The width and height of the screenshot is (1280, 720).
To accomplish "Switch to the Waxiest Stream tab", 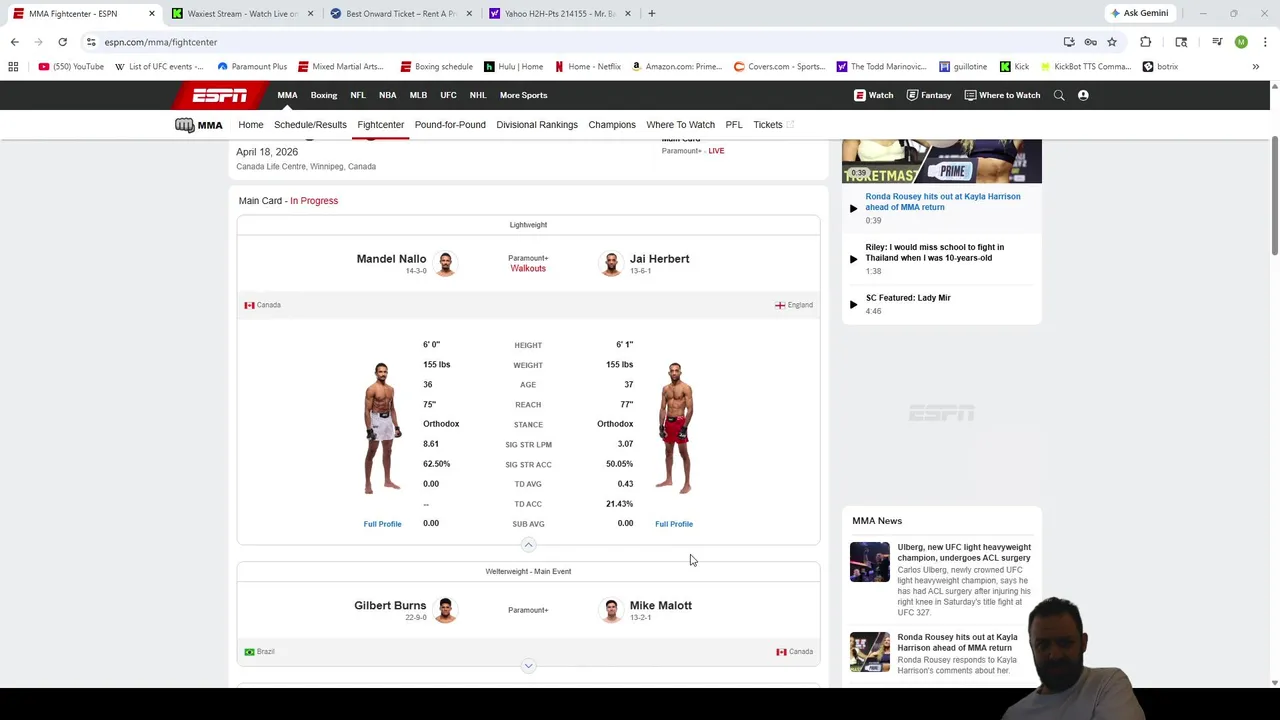I will (242, 13).
